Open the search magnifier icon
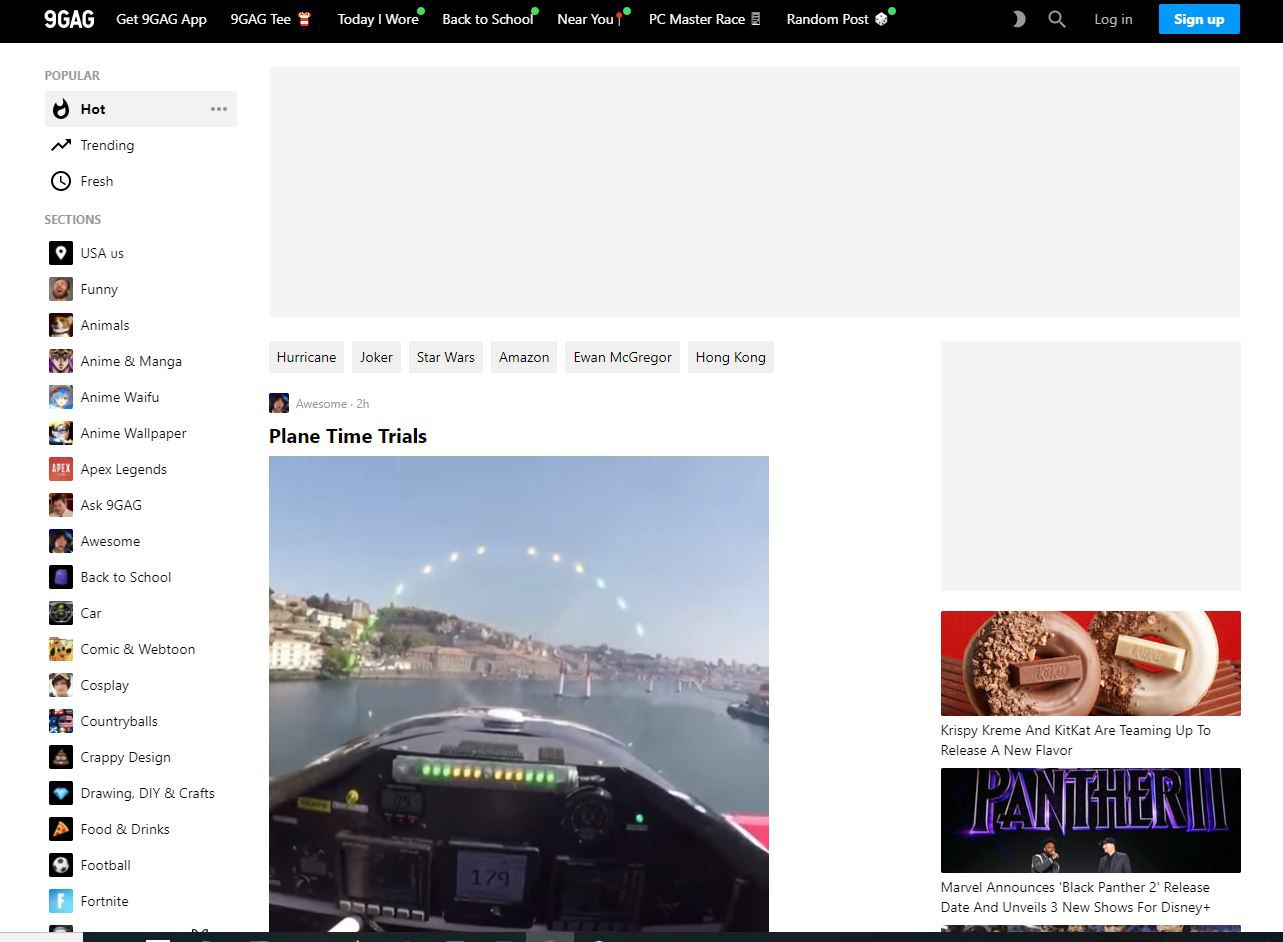The height and width of the screenshot is (942, 1283). coord(1056,19)
